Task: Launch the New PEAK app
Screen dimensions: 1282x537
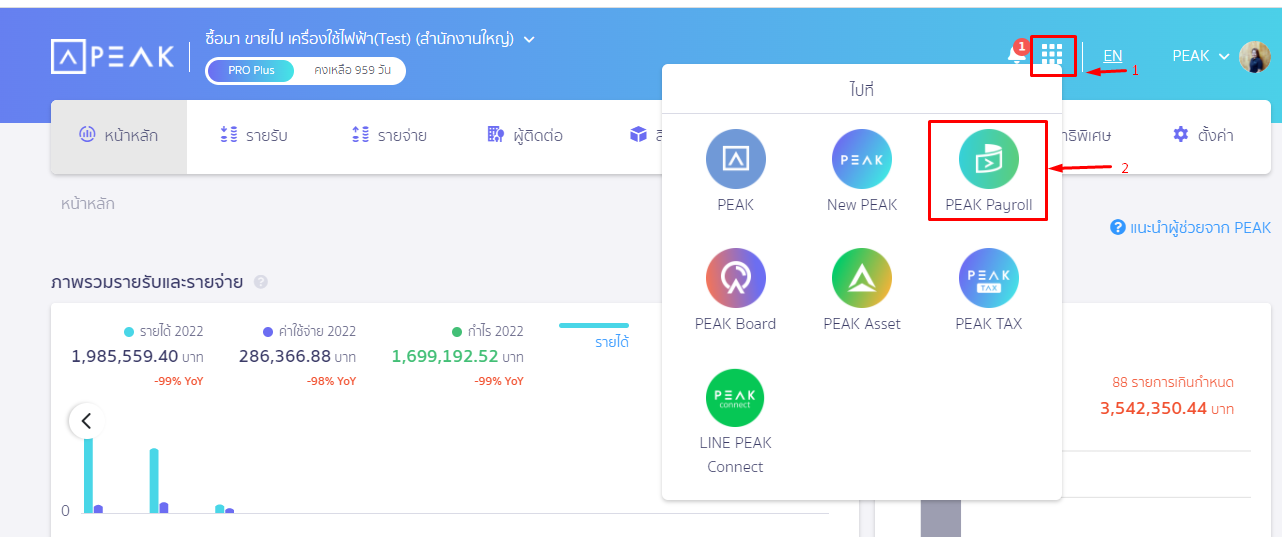Action: 862,170
